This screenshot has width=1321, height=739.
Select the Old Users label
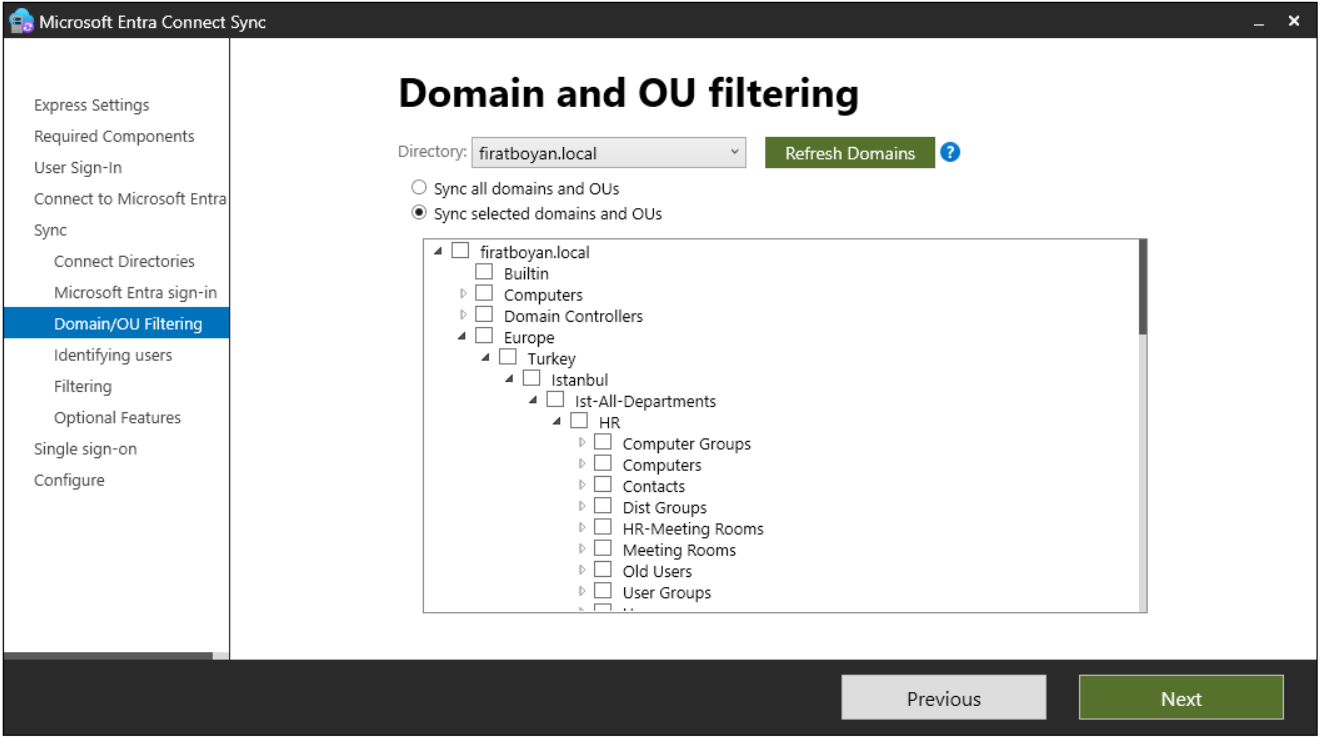tap(657, 571)
